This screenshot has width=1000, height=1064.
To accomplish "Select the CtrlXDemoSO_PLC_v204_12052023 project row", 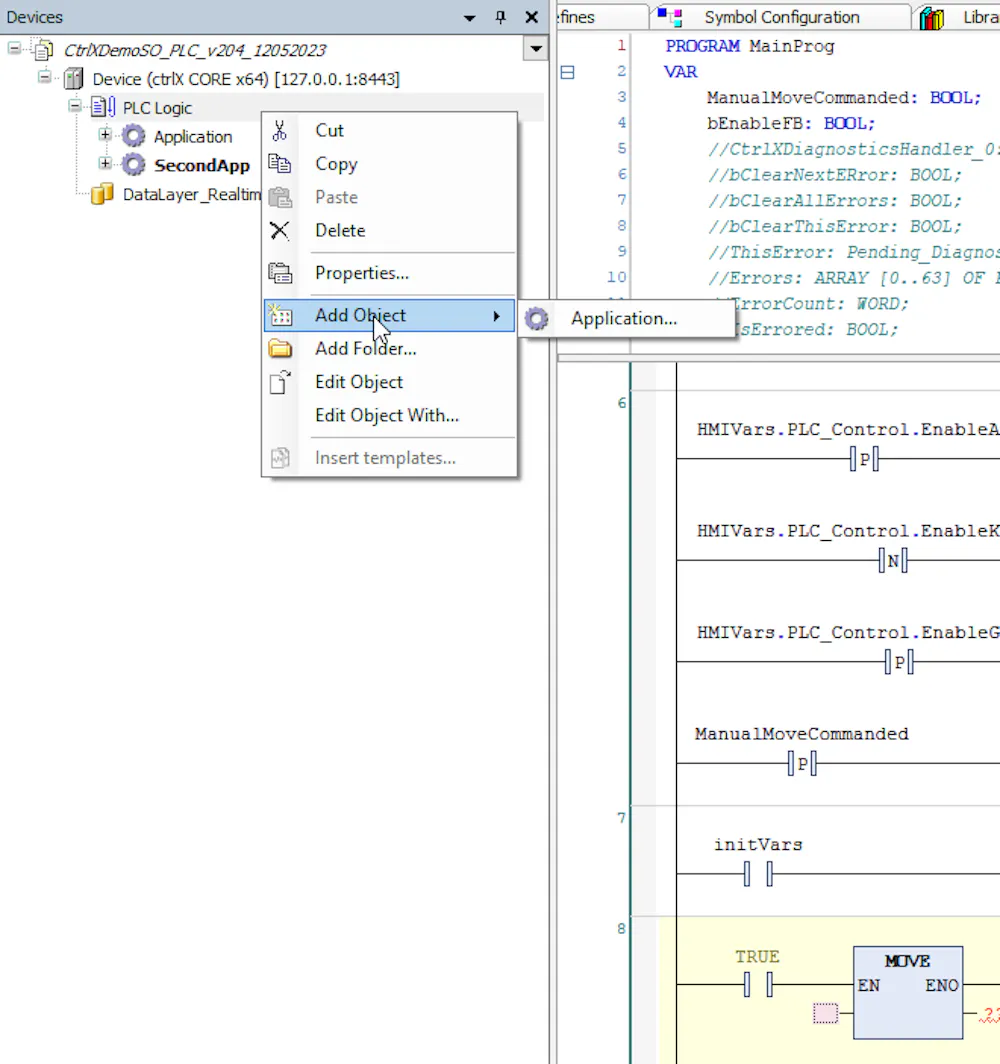I will coord(195,50).
